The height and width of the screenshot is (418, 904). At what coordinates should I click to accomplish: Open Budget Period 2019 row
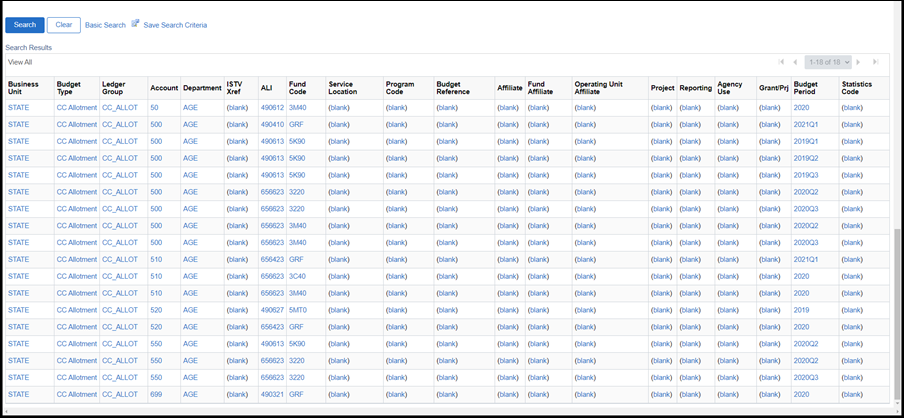pos(801,310)
